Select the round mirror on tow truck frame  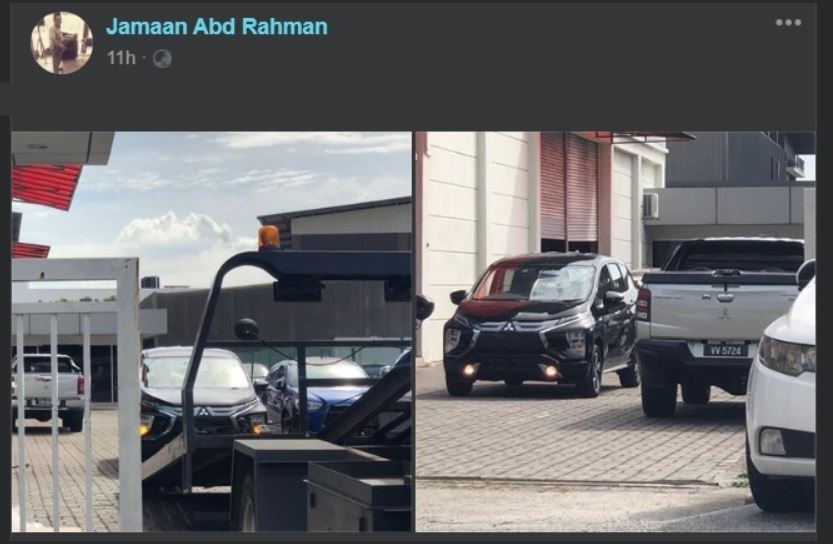[x=246, y=329]
